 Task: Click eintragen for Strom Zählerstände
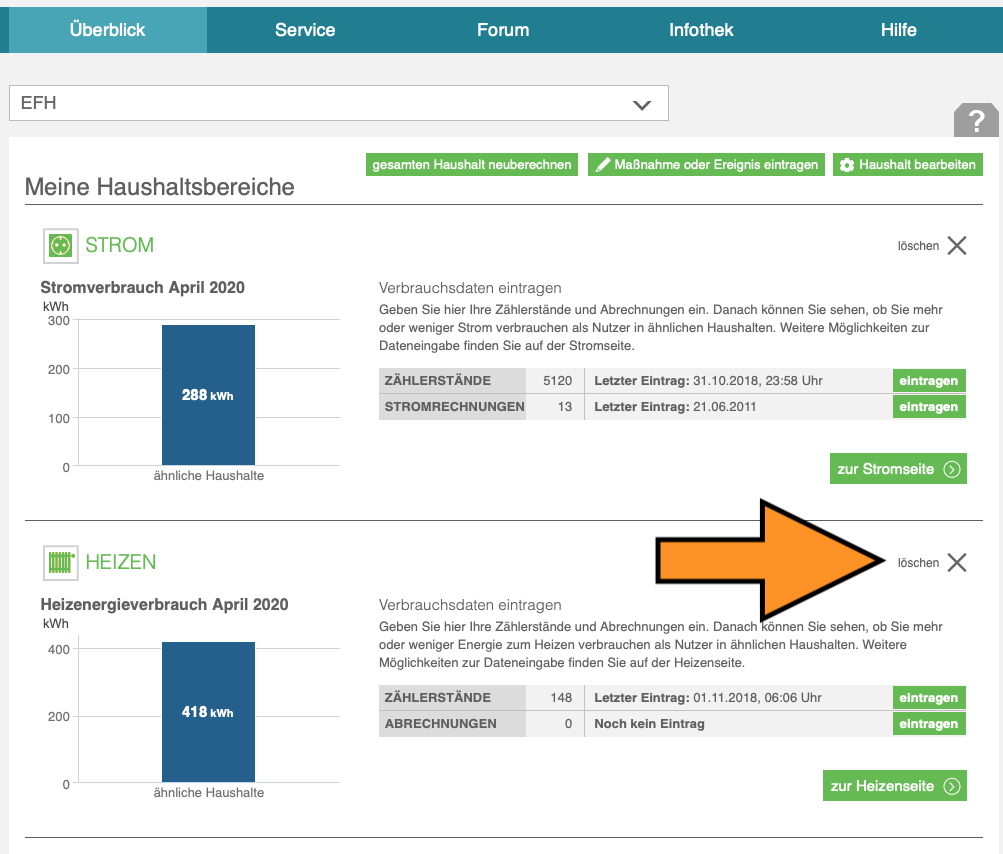tap(928, 381)
